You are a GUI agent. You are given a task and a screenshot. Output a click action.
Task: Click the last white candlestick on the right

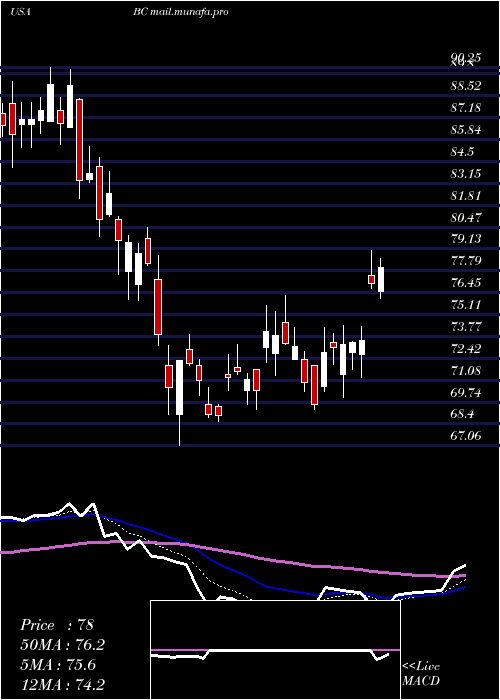coord(381,279)
